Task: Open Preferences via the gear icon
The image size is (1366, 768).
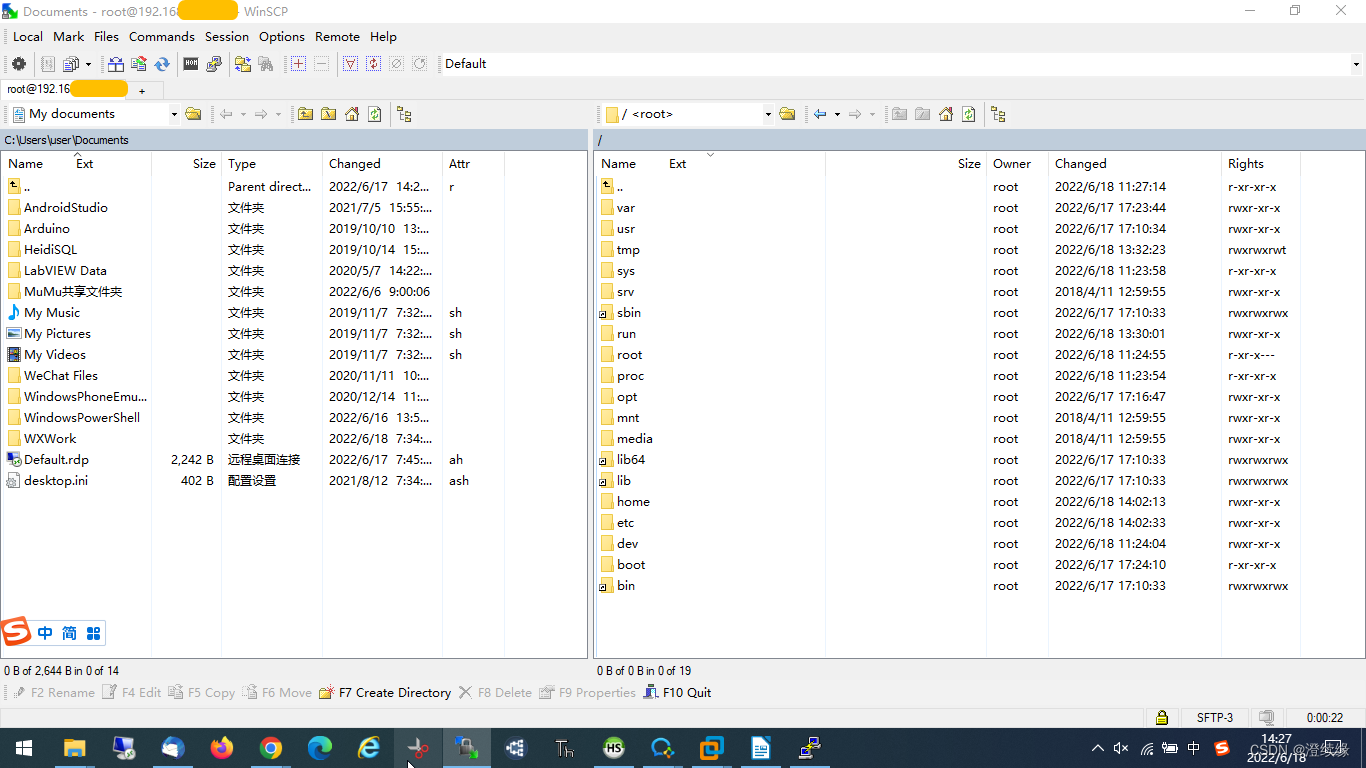Action: pyautogui.click(x=18, y=64)
